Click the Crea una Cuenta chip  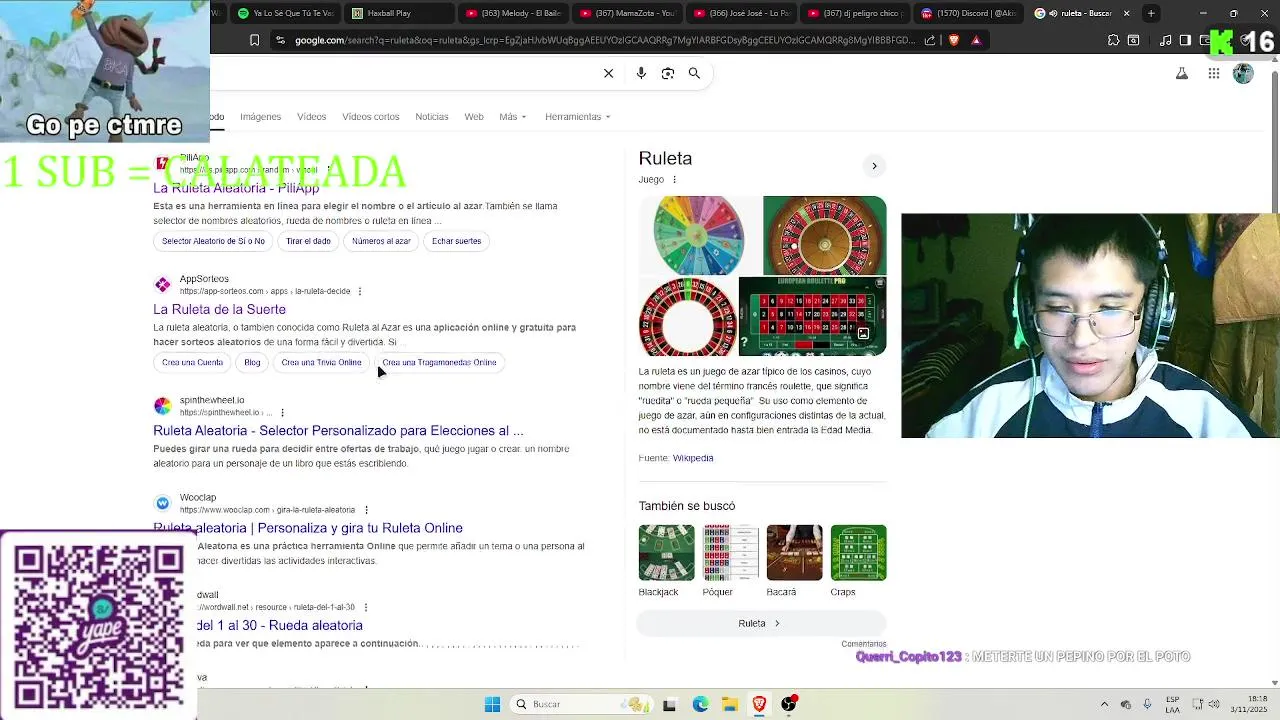pyautogui.click(x=192, y=362)
